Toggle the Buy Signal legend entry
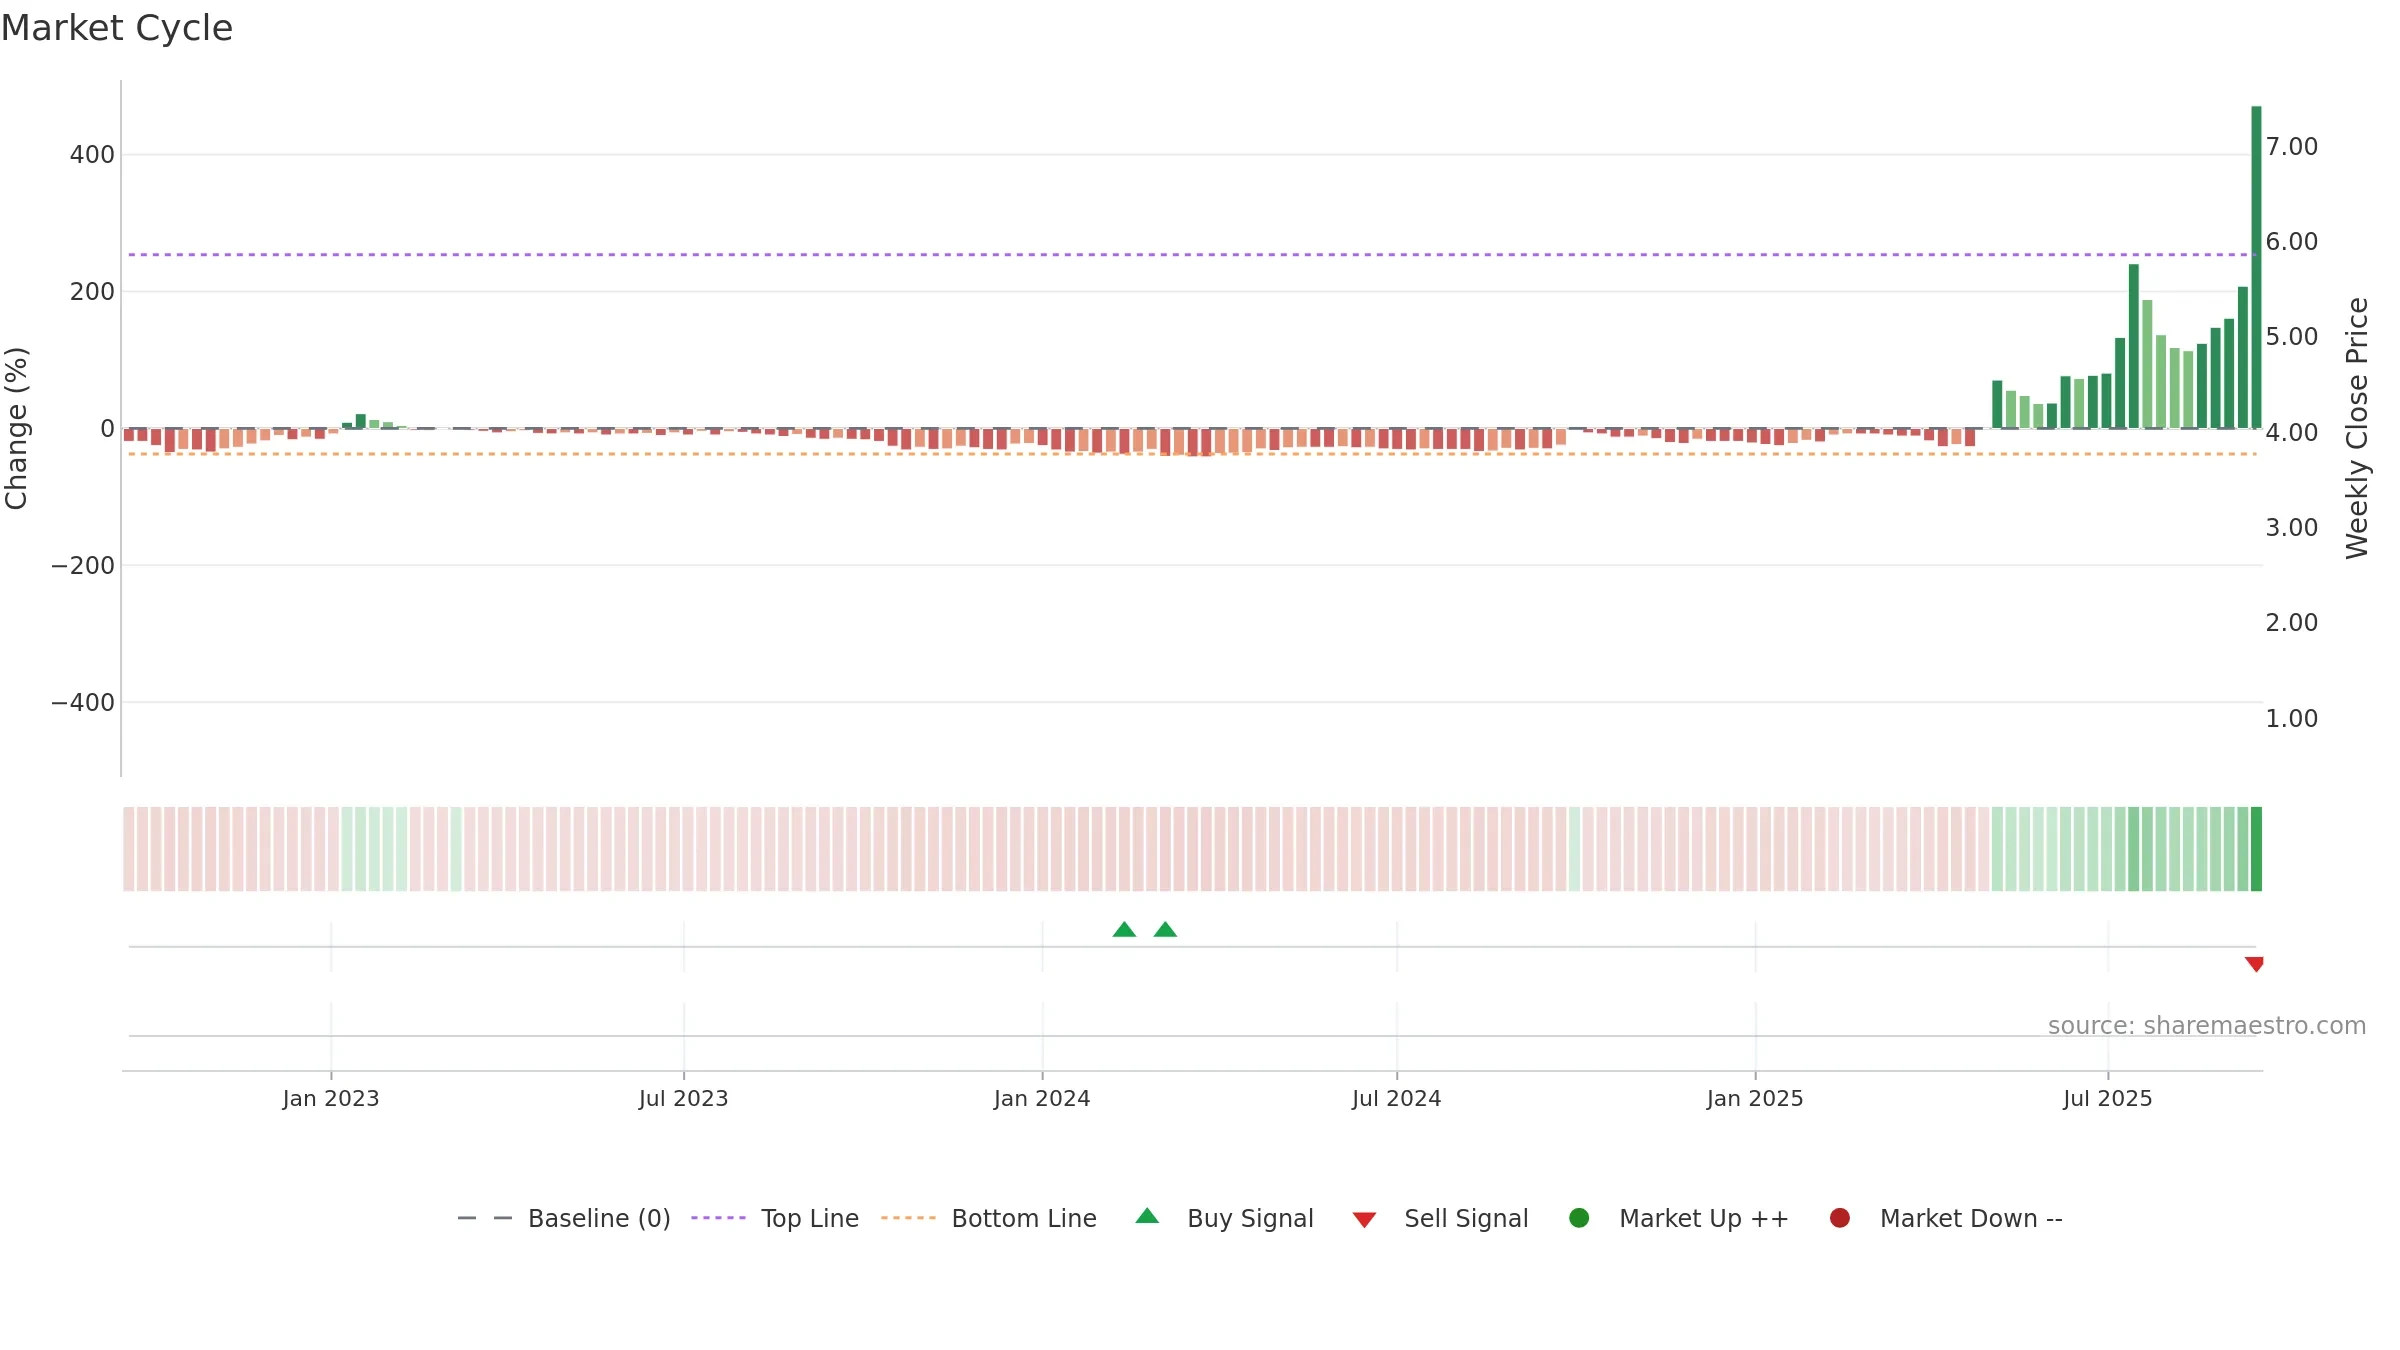Screen dimensions: 2400x1350 coord(1225,1218)
